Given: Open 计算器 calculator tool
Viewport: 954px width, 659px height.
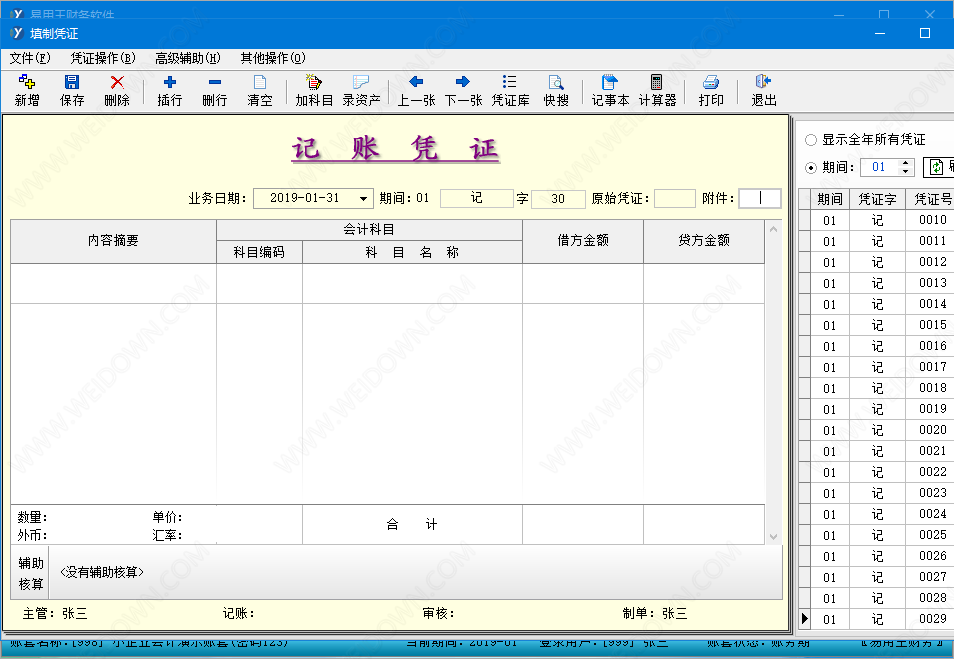Looking at the screenshot, I should [x=657, y=90].
